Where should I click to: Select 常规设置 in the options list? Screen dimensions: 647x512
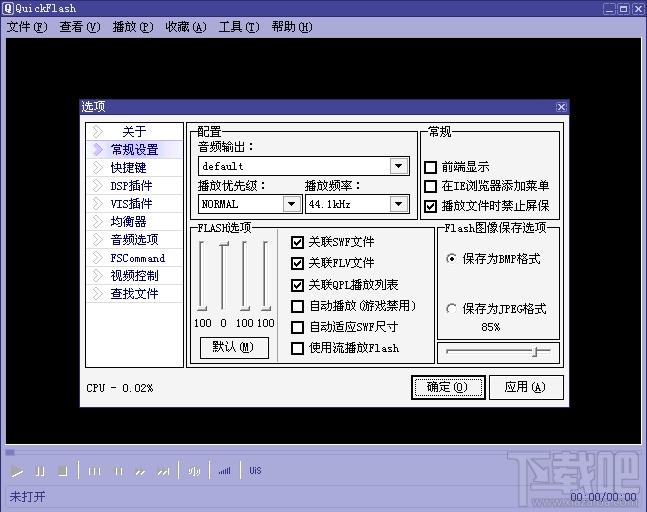click(x=135, y=149)
